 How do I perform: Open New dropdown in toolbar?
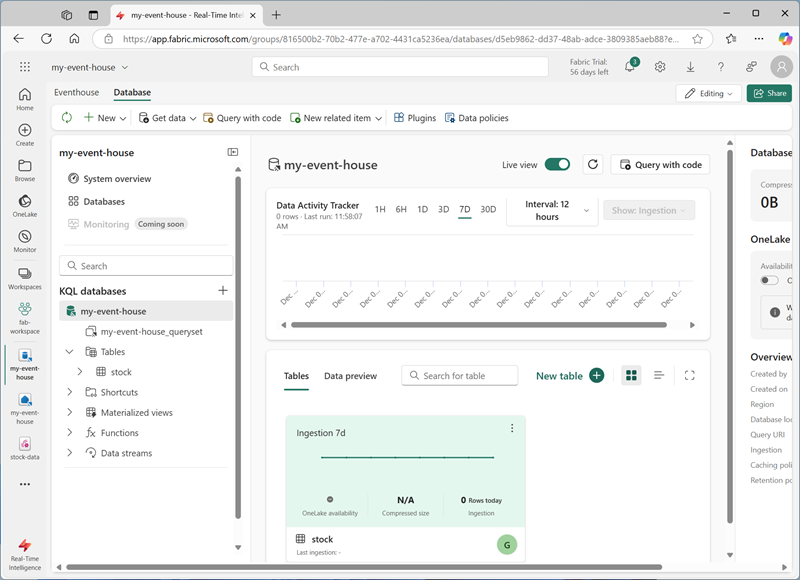coord(105,118)
